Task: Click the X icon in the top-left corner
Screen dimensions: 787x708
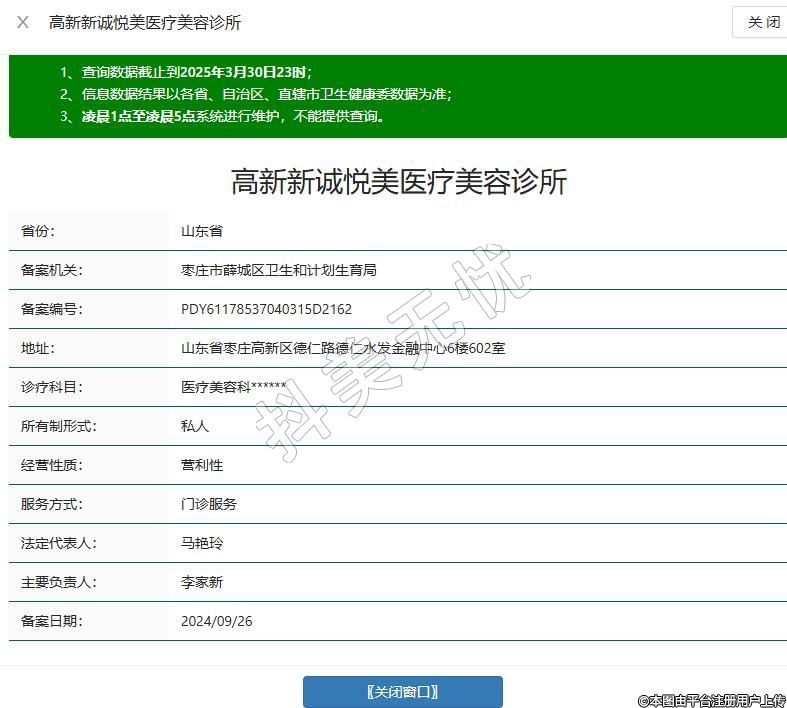Action: click(23, 22)
